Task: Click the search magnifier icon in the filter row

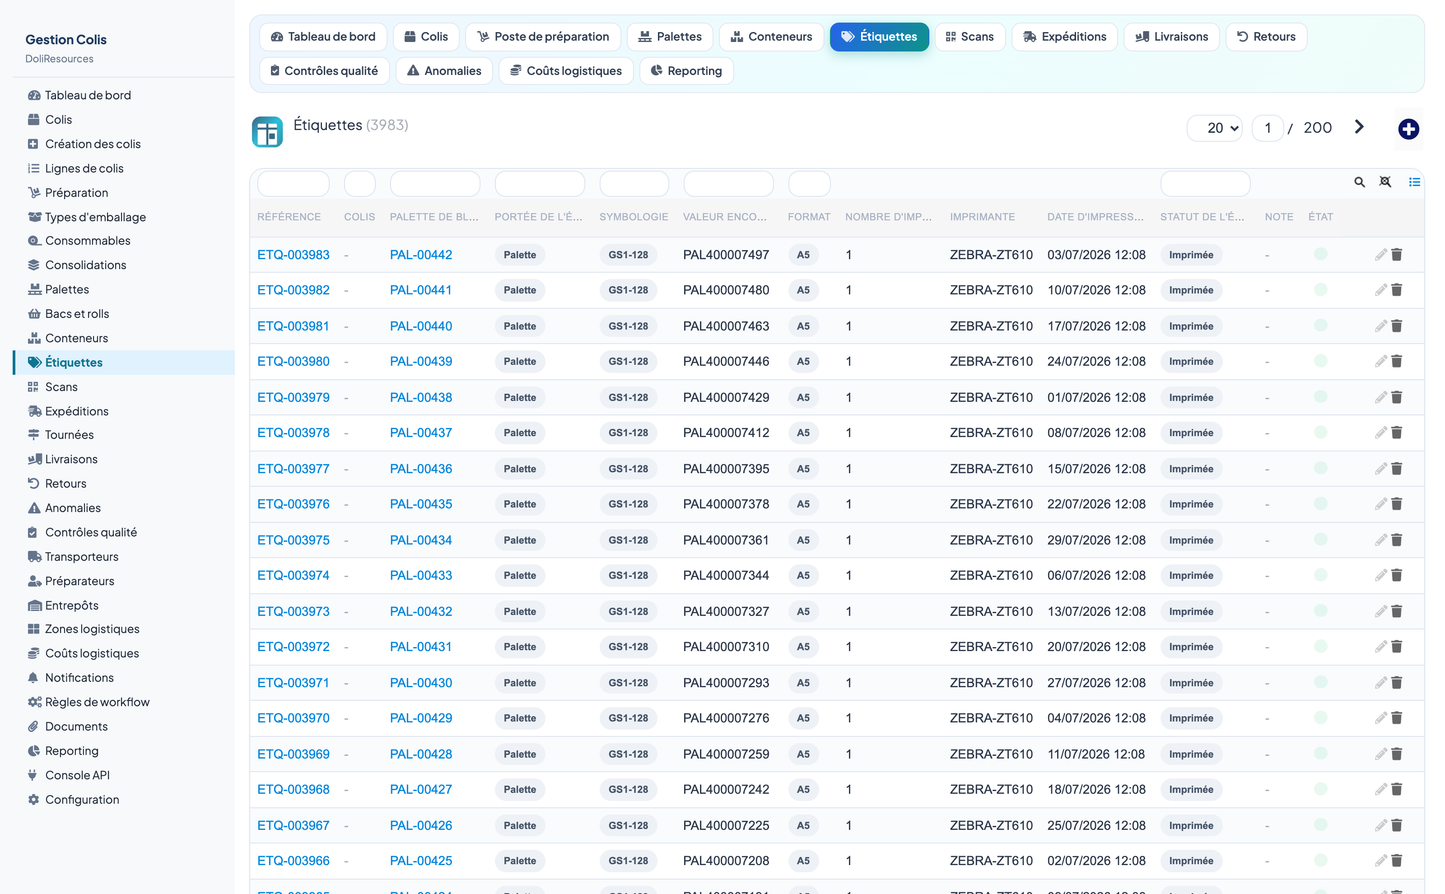Action: coord(1360,182)
